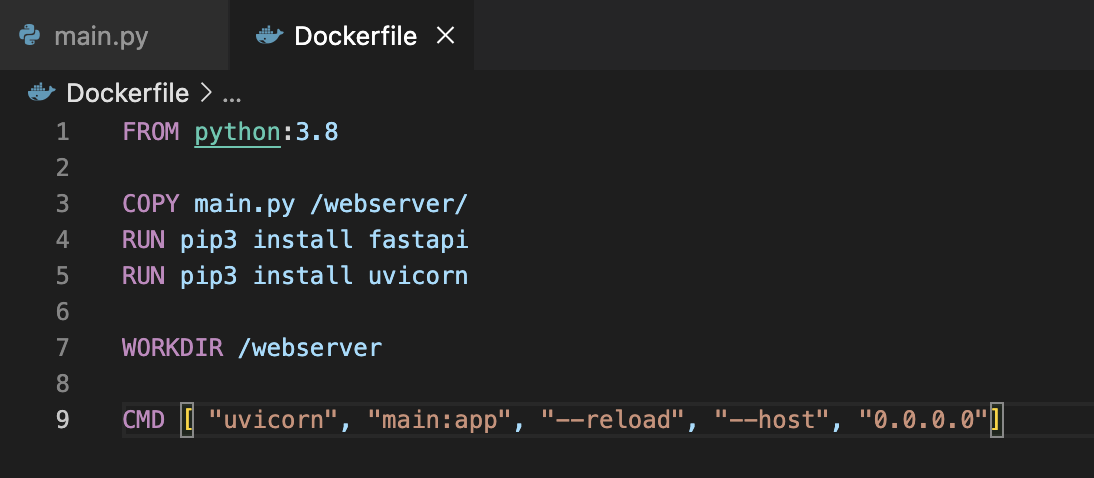Close the Dockerfile tab
Image resolution: width=1094 pixels, height=478 pixels.
(446, 37)
